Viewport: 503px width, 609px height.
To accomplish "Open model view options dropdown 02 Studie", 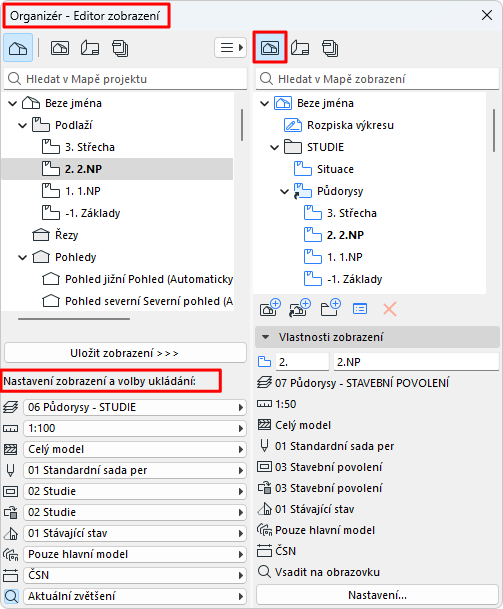I will tap(135, 491).
